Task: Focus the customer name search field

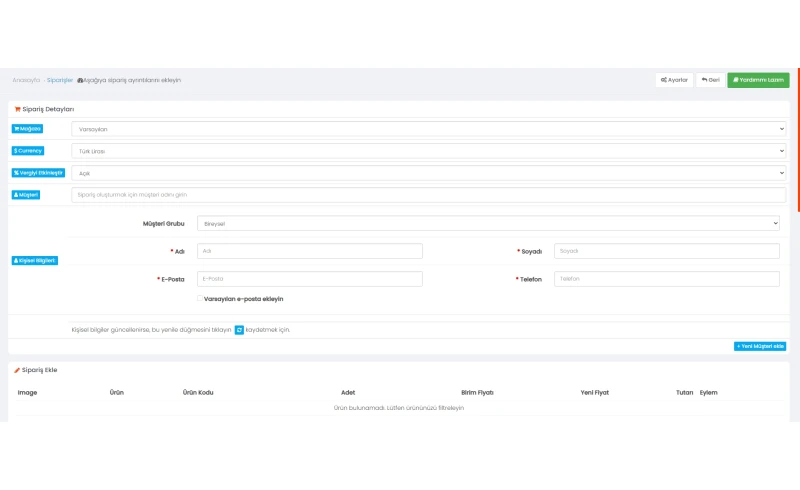Action: 428,195
